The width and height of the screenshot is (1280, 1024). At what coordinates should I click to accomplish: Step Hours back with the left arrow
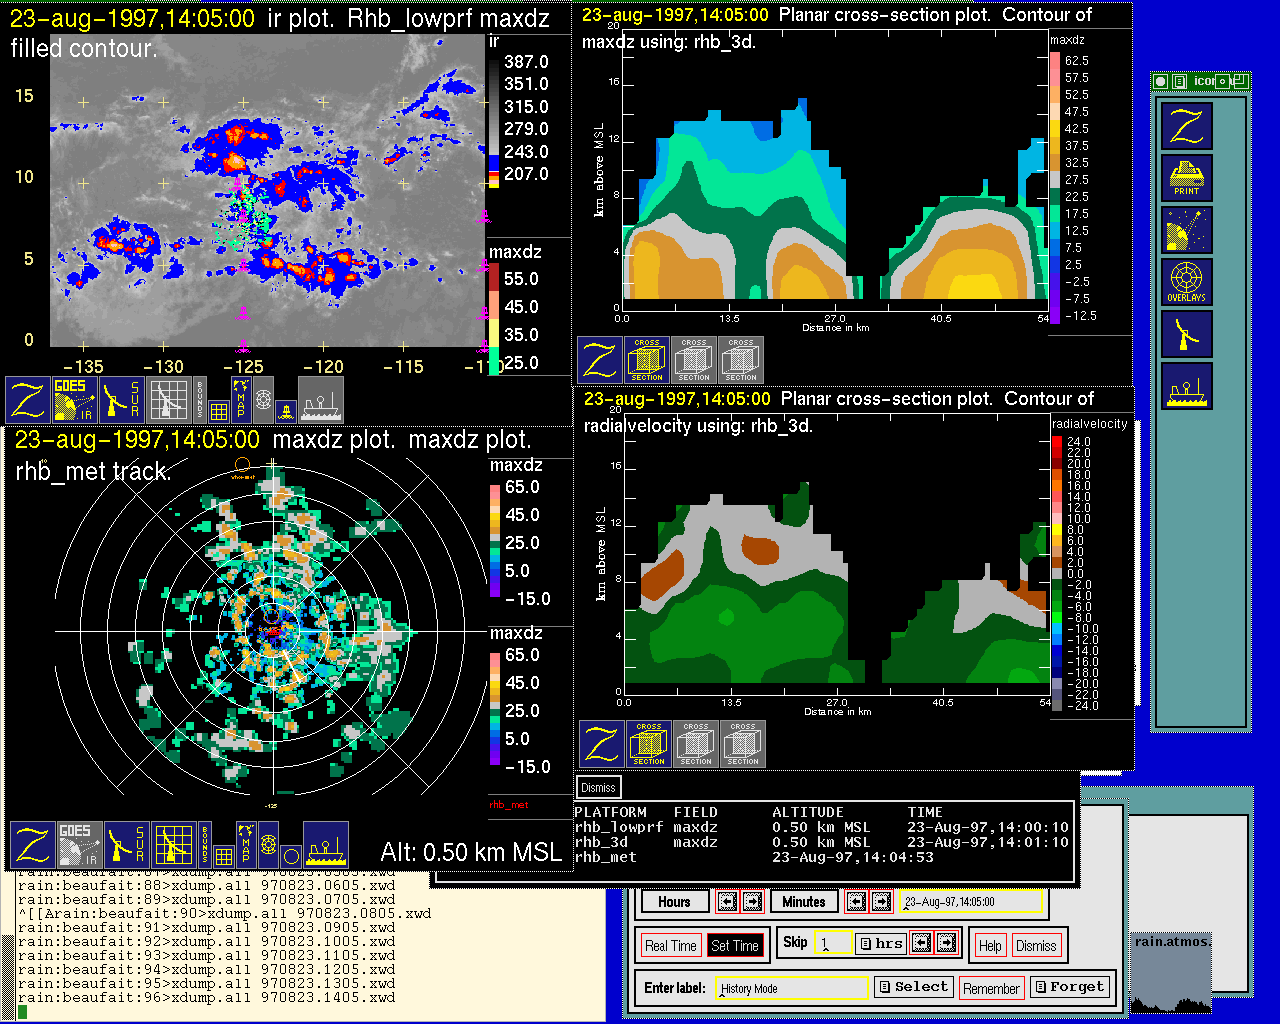point(727,901)
